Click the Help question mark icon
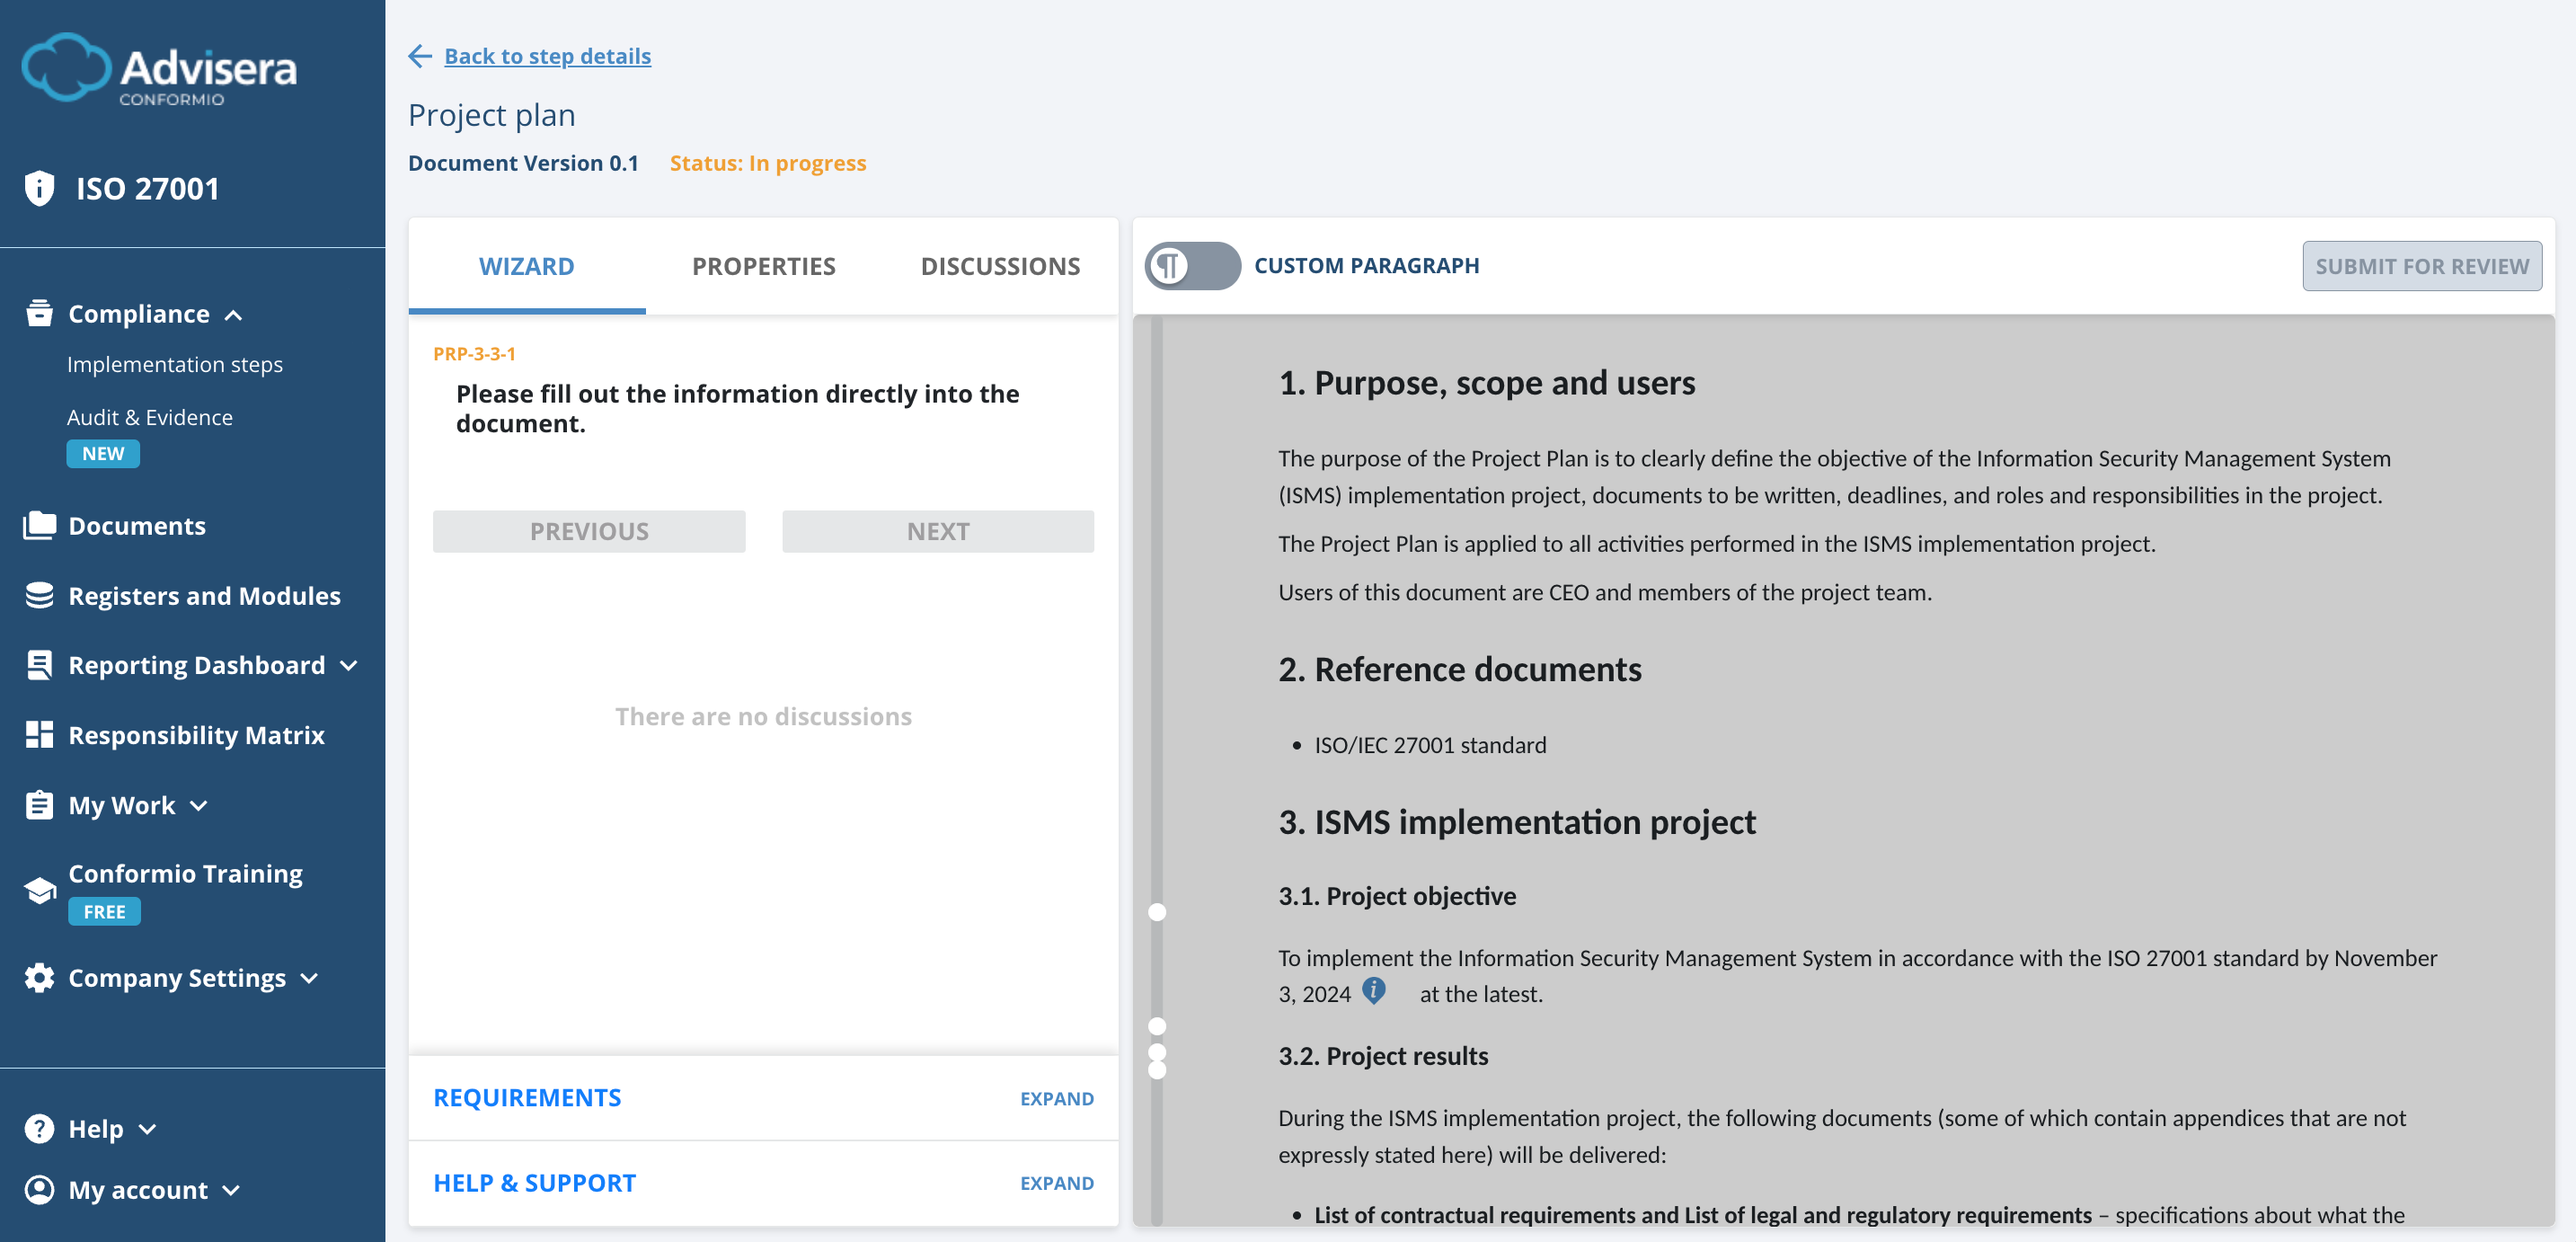Screen dimensions: 2576x1242 click(x=38, y=1127)
